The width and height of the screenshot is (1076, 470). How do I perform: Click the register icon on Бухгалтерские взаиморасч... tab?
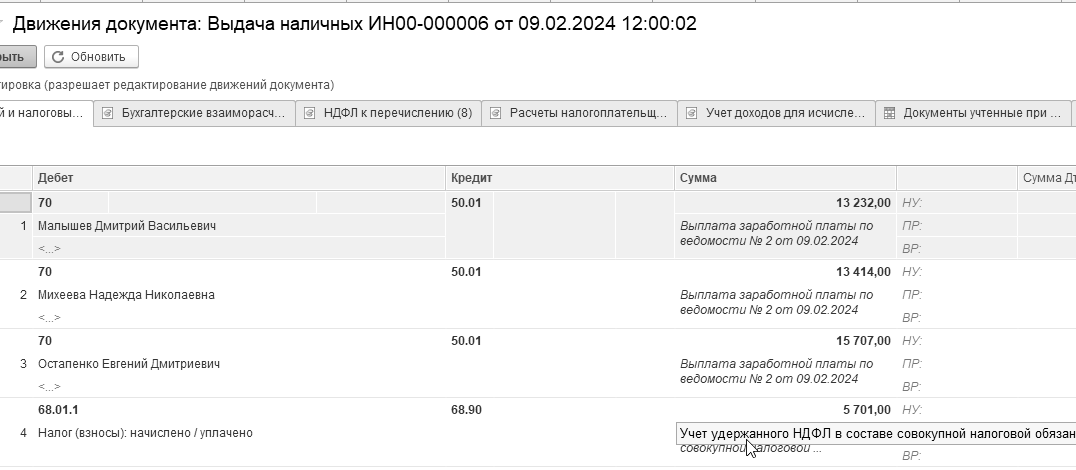click(x=107, y=113)
